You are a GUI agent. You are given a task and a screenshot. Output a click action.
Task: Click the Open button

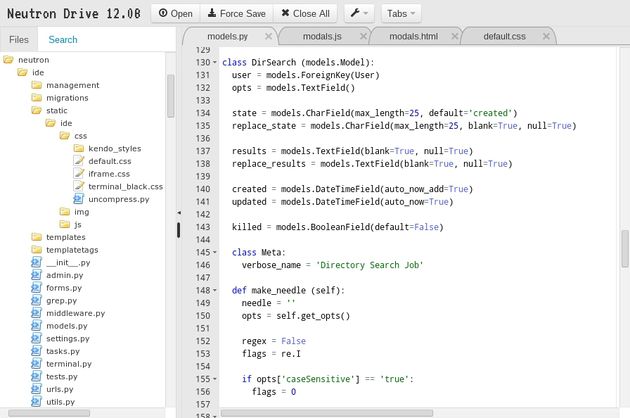(176, 13)
